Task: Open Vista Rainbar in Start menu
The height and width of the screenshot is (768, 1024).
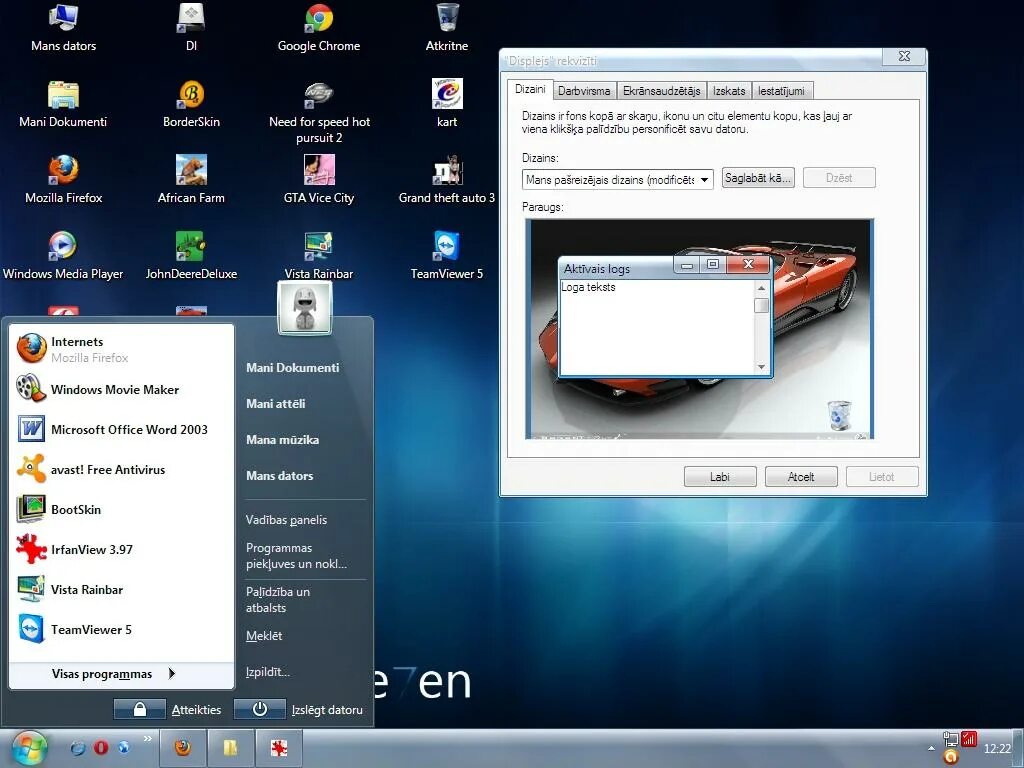Action: pyautogui.click(x=121, y=589)
